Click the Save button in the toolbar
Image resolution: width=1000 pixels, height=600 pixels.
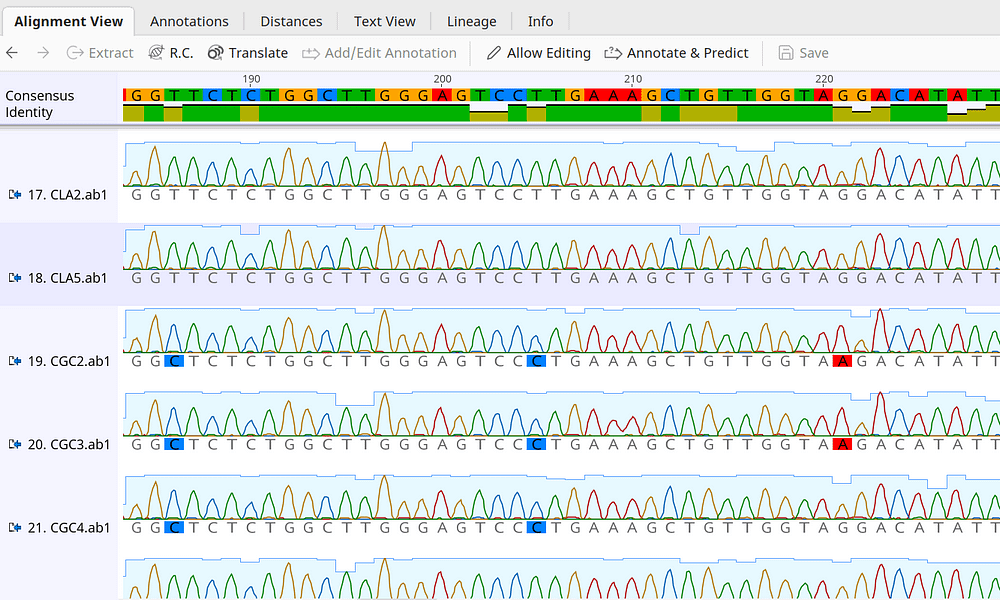(x=803, y=53)
